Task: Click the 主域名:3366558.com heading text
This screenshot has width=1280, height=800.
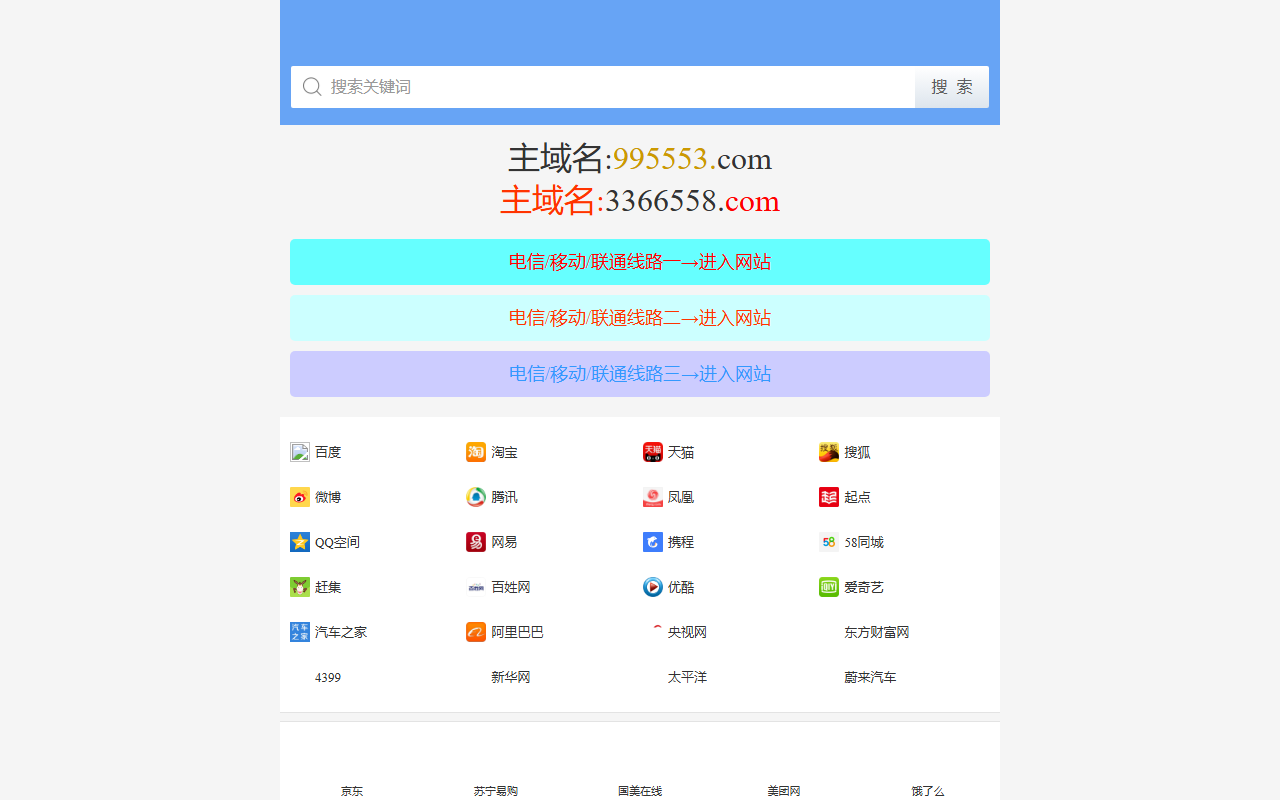Action: 640,201
